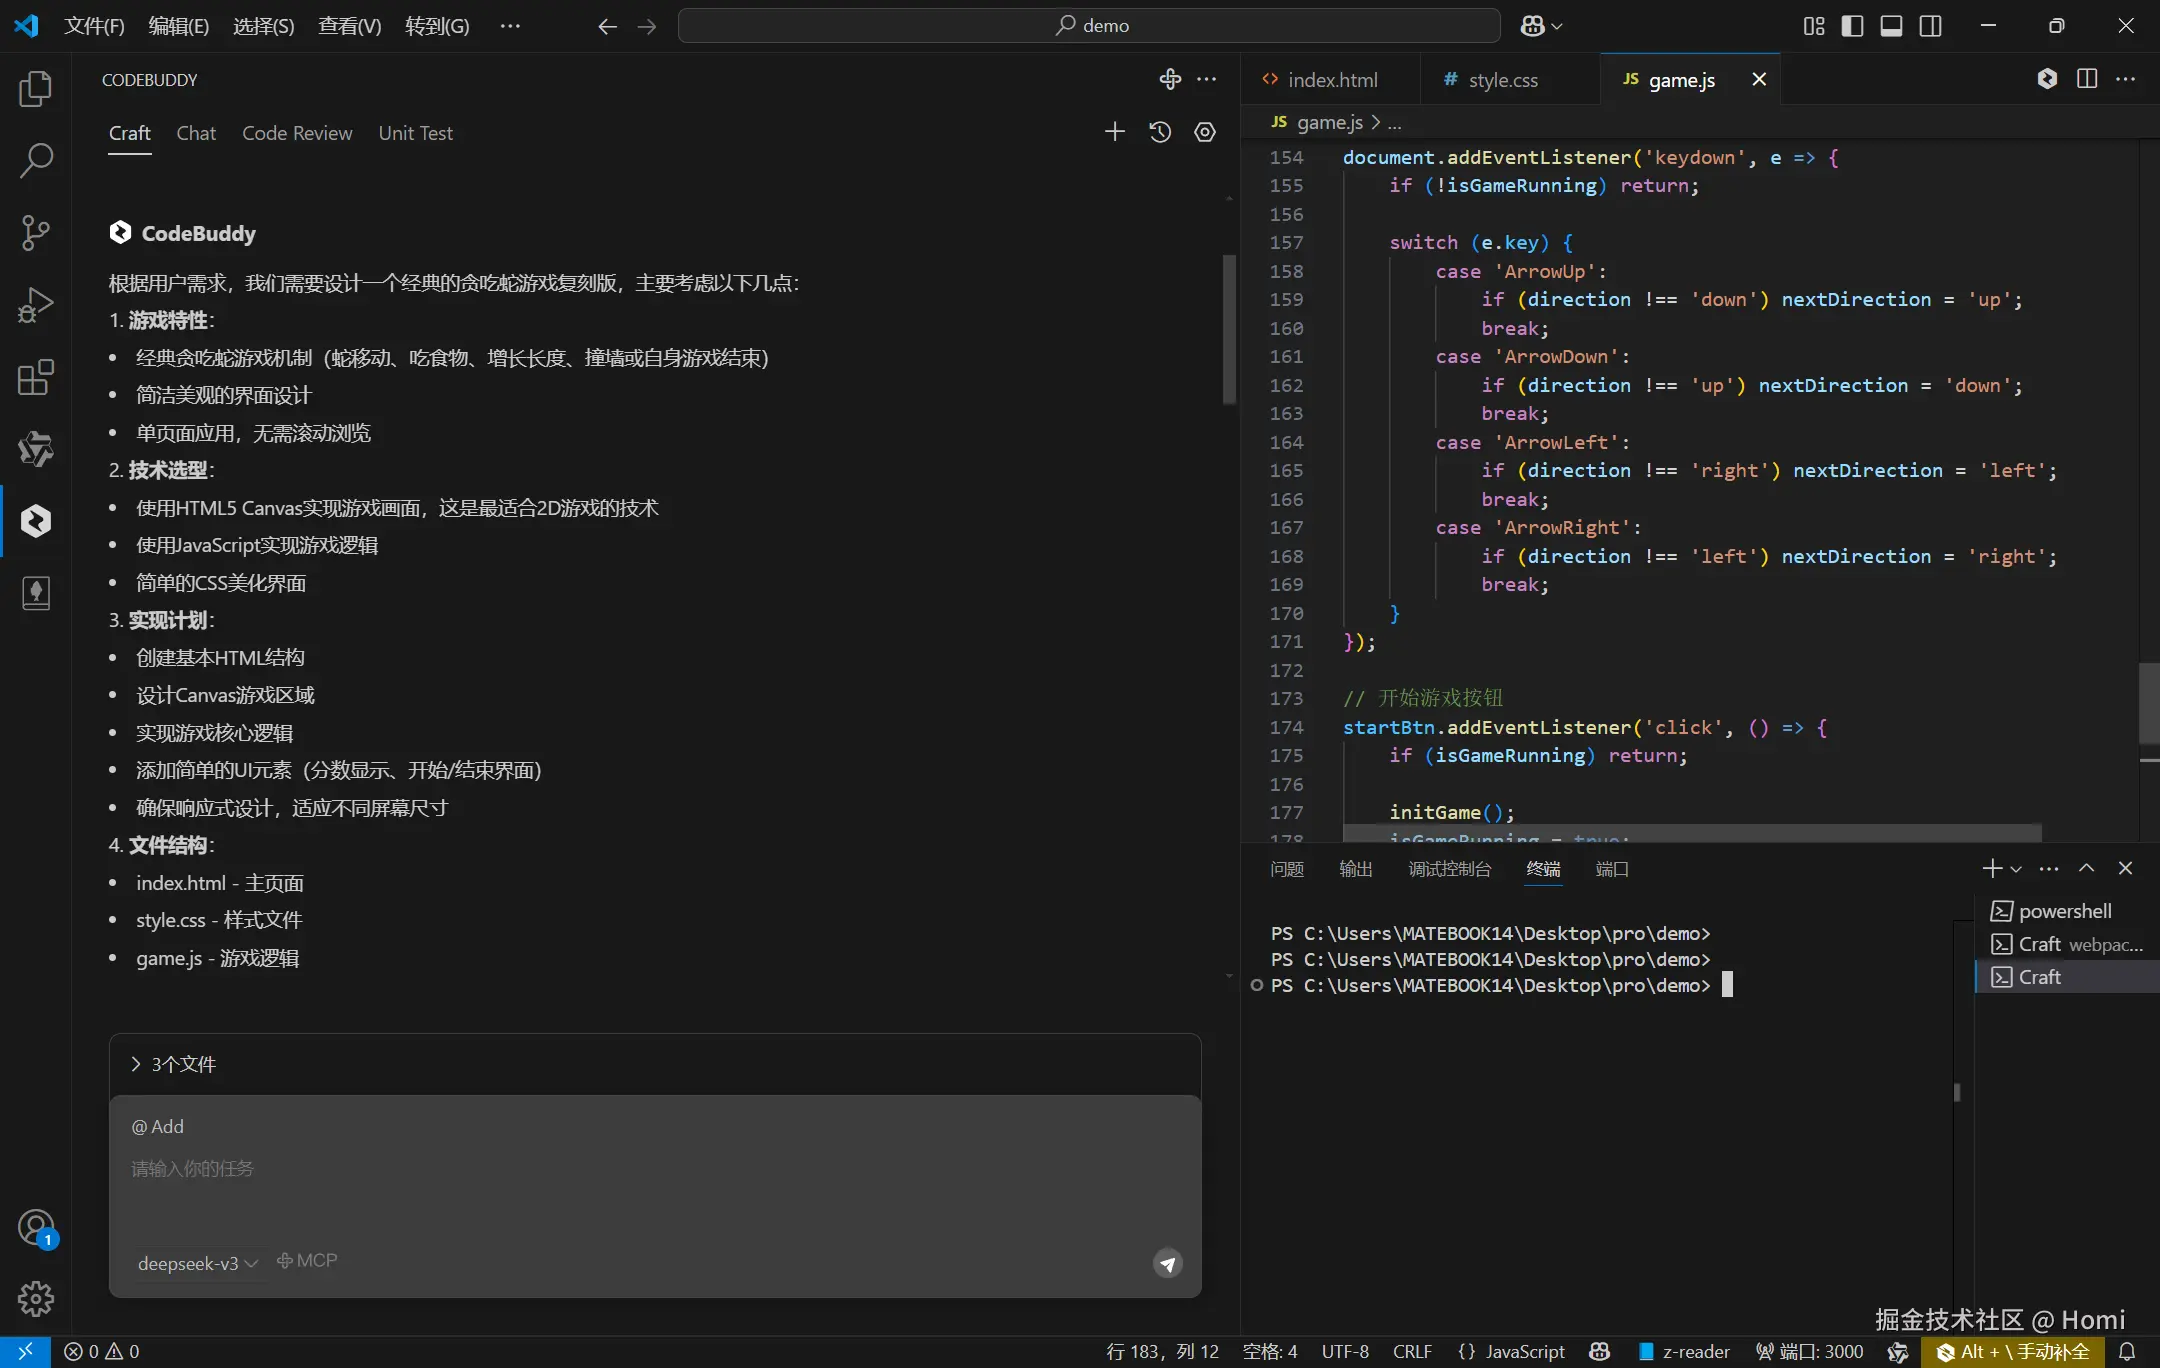Viewport: 2160px width, 1368px height.
Task: Click the Run and Debug icon
Action: point(36,305)
